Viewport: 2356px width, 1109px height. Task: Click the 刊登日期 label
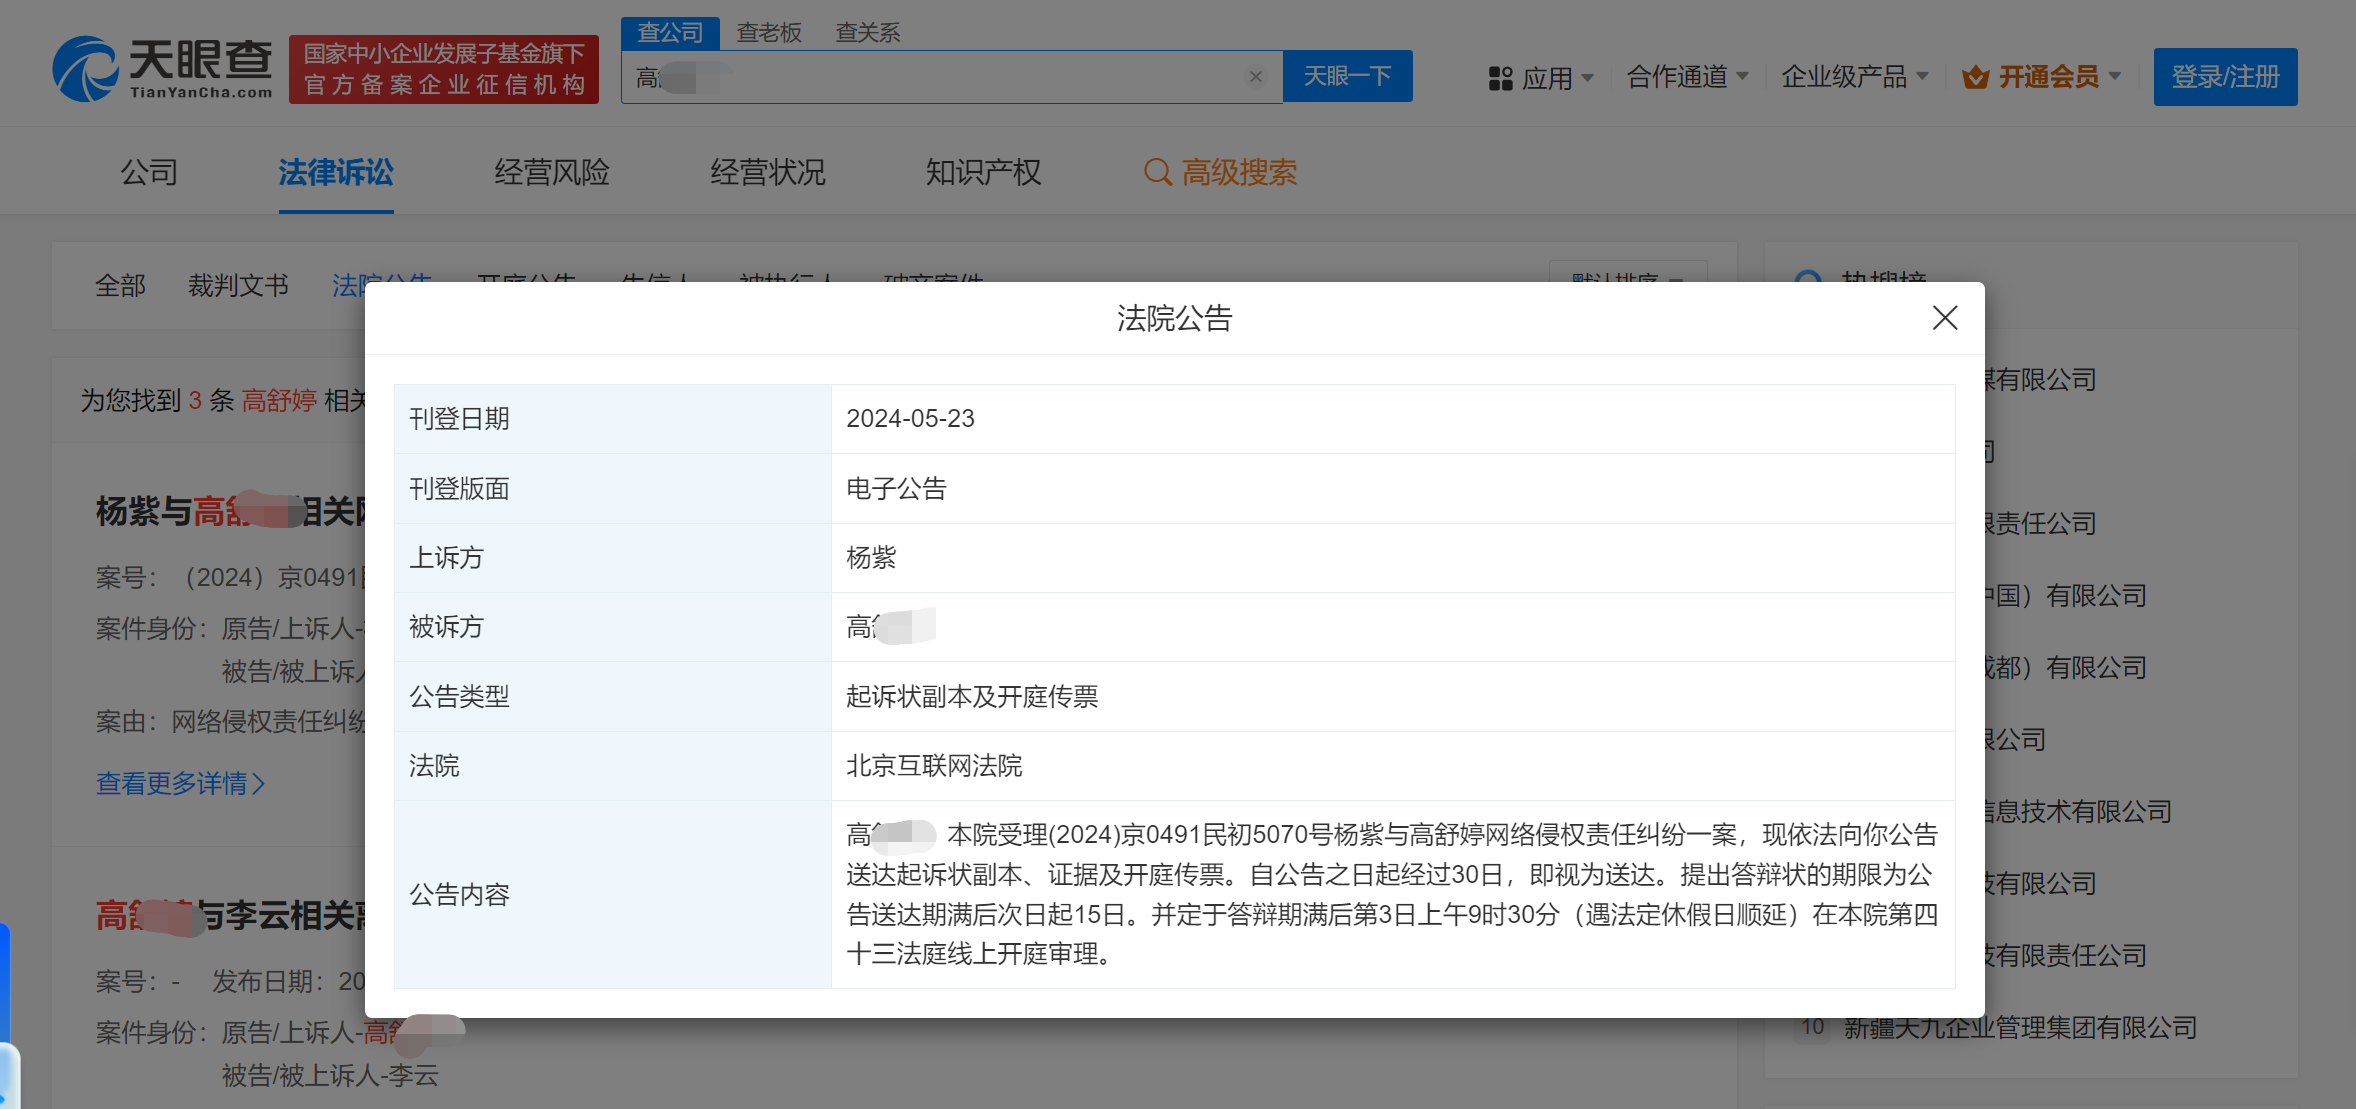(x=459, y=418)
